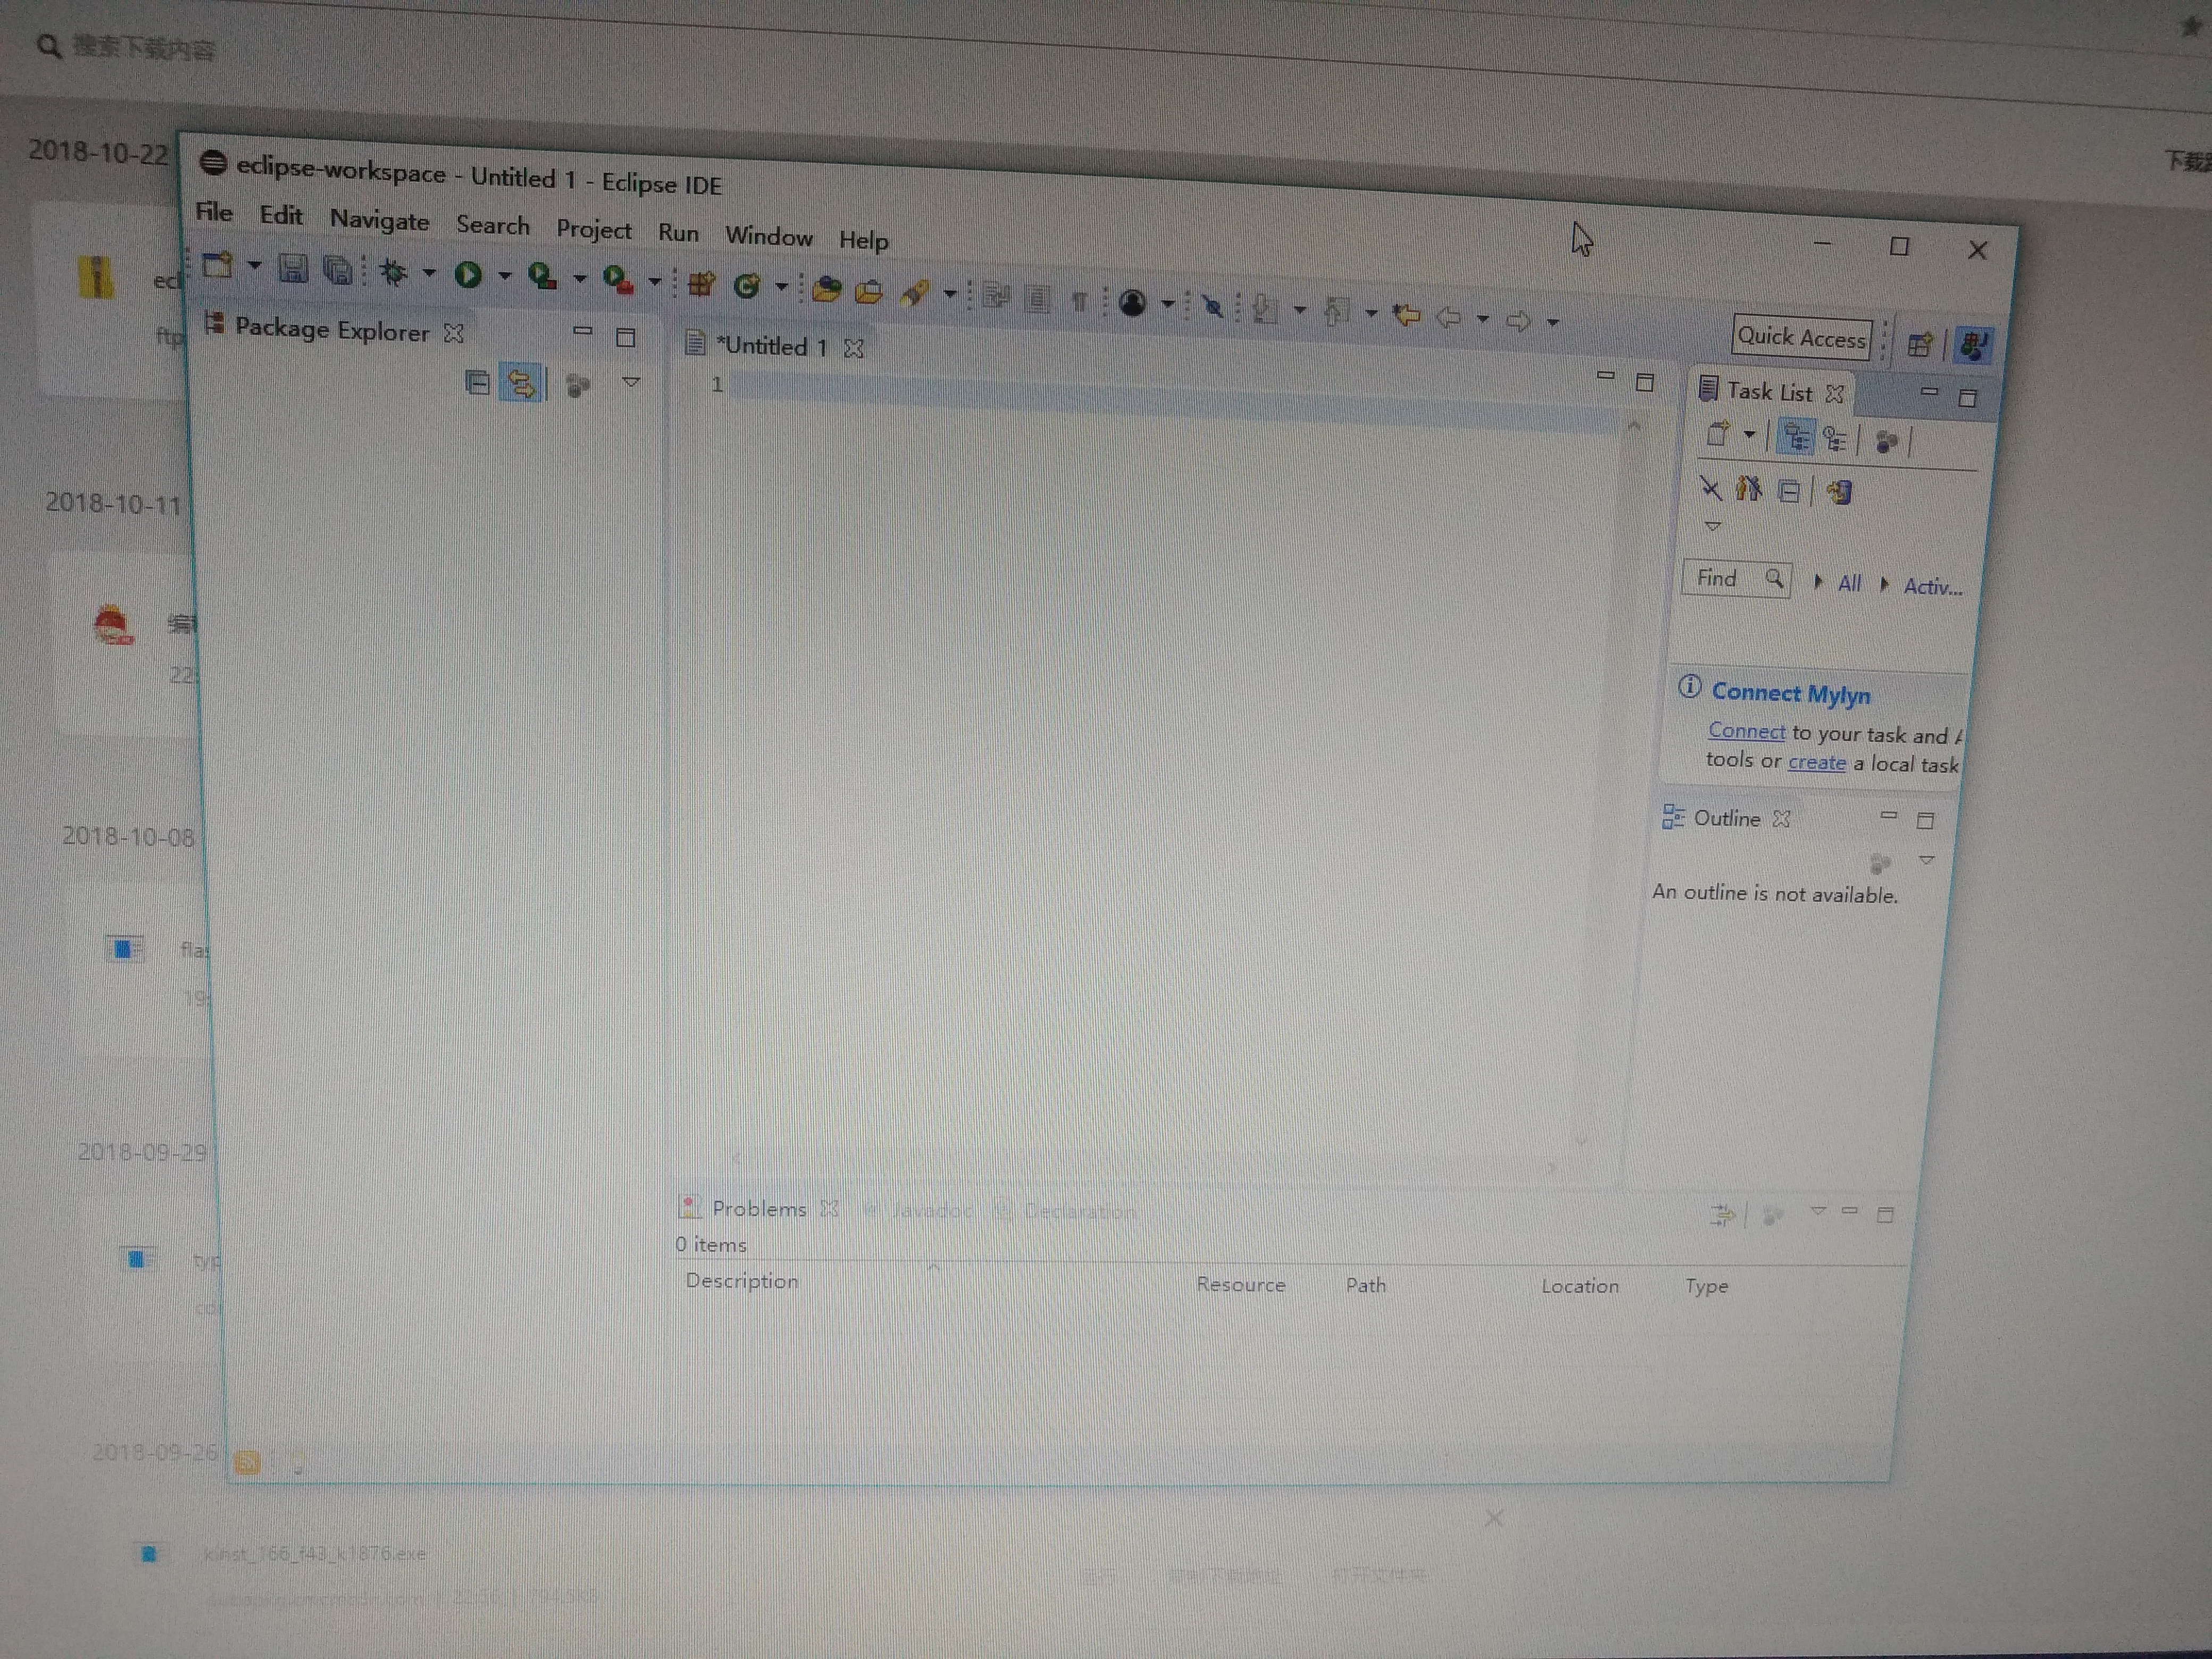Click the New file toolbar icon
Screen dimensions: 2212x1659
coord(217,265)
